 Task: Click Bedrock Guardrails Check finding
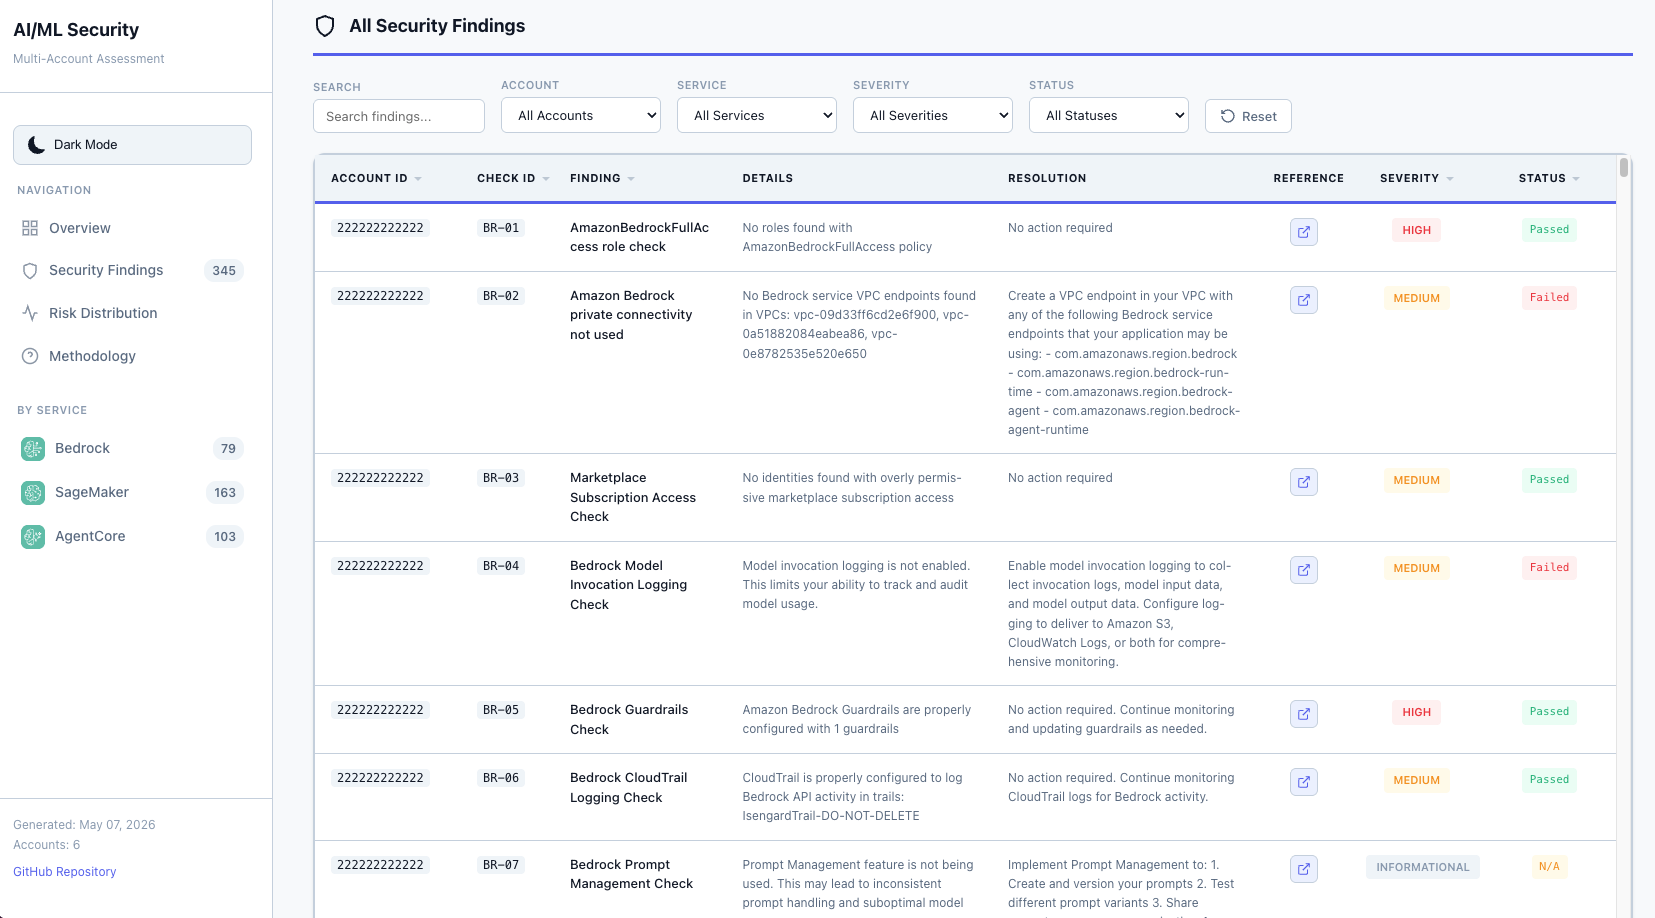point(629,720)
